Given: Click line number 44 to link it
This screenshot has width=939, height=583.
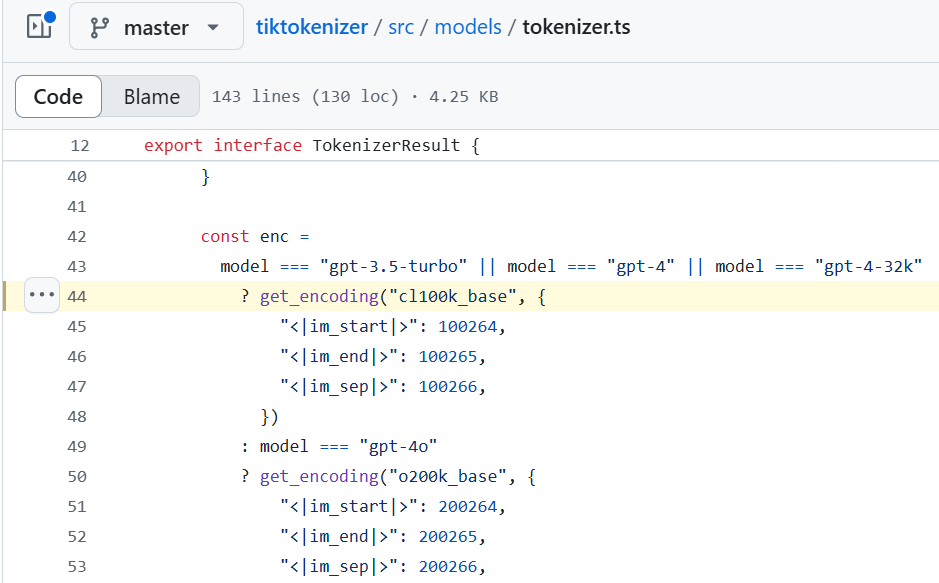Looking at the screenshot, I should coord(79,296).
